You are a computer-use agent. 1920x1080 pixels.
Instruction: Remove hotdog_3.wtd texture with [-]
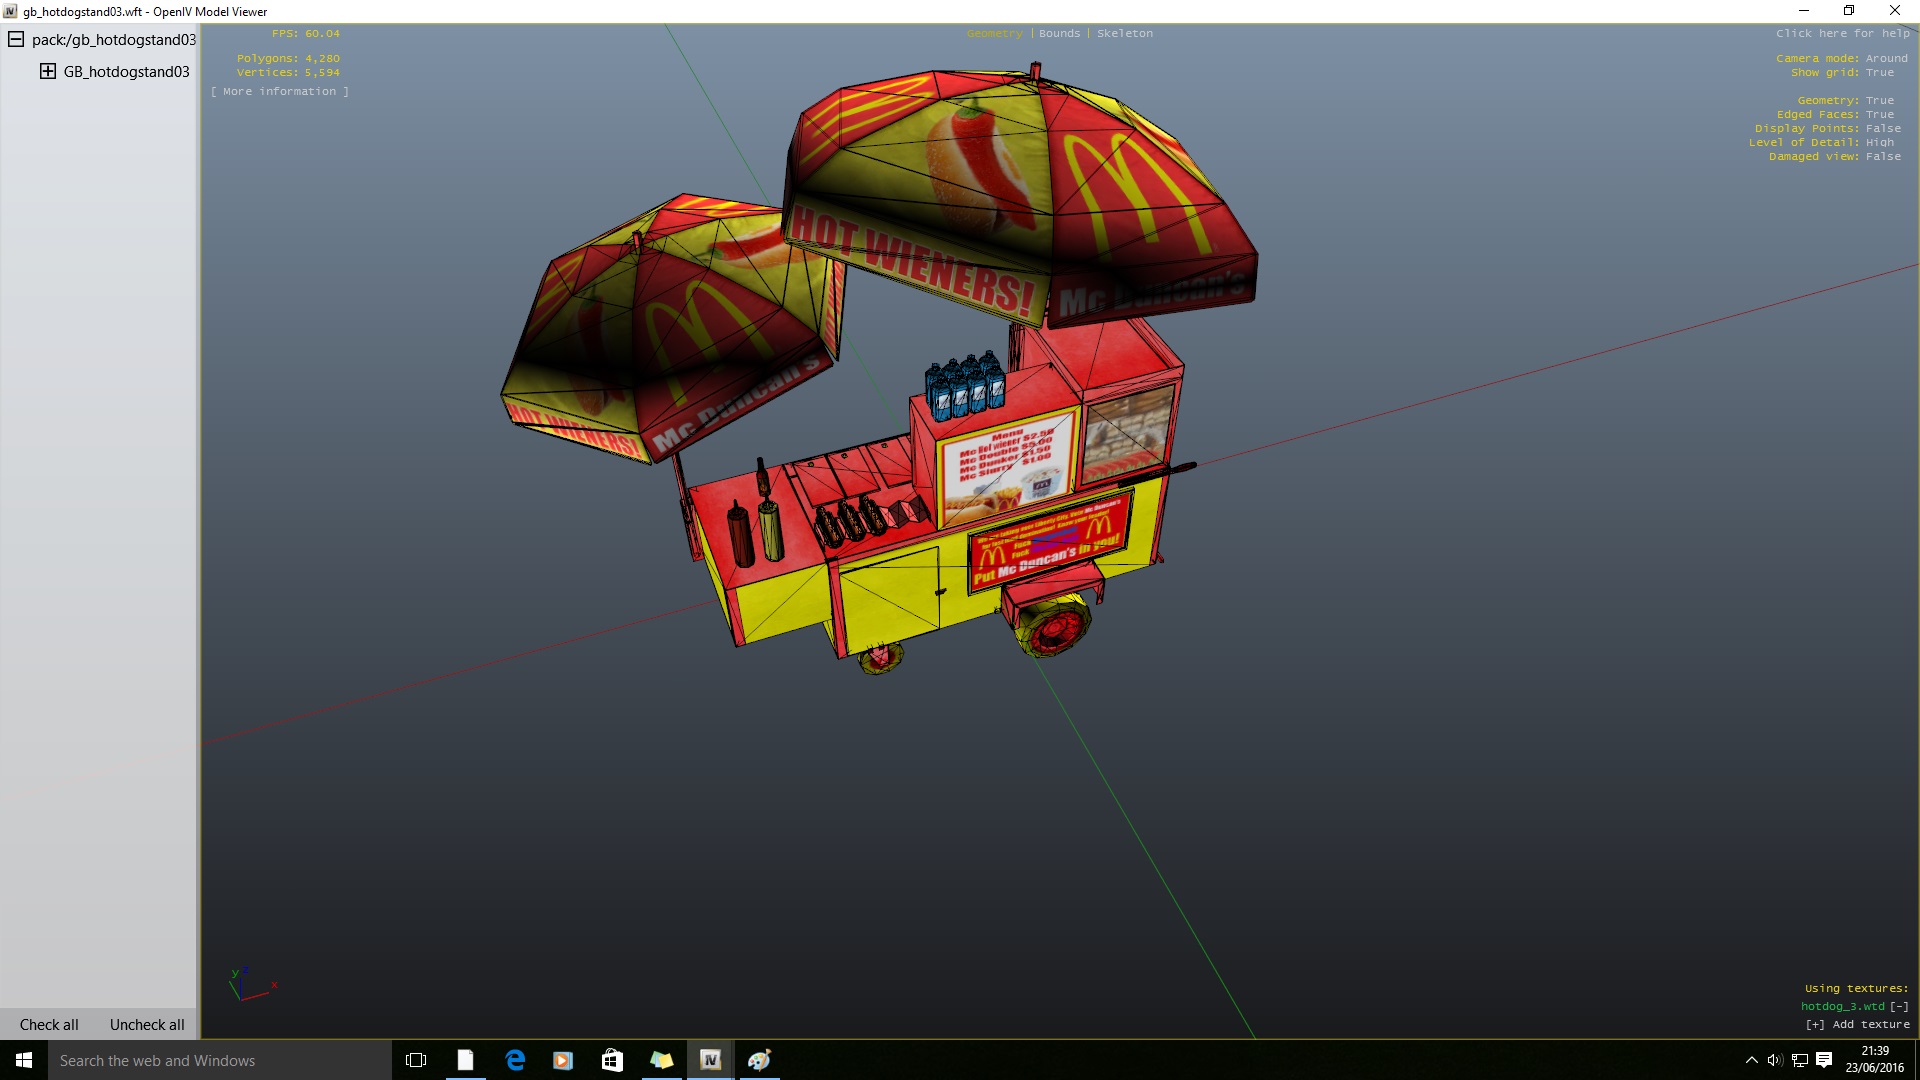tap(1899, 1006)
